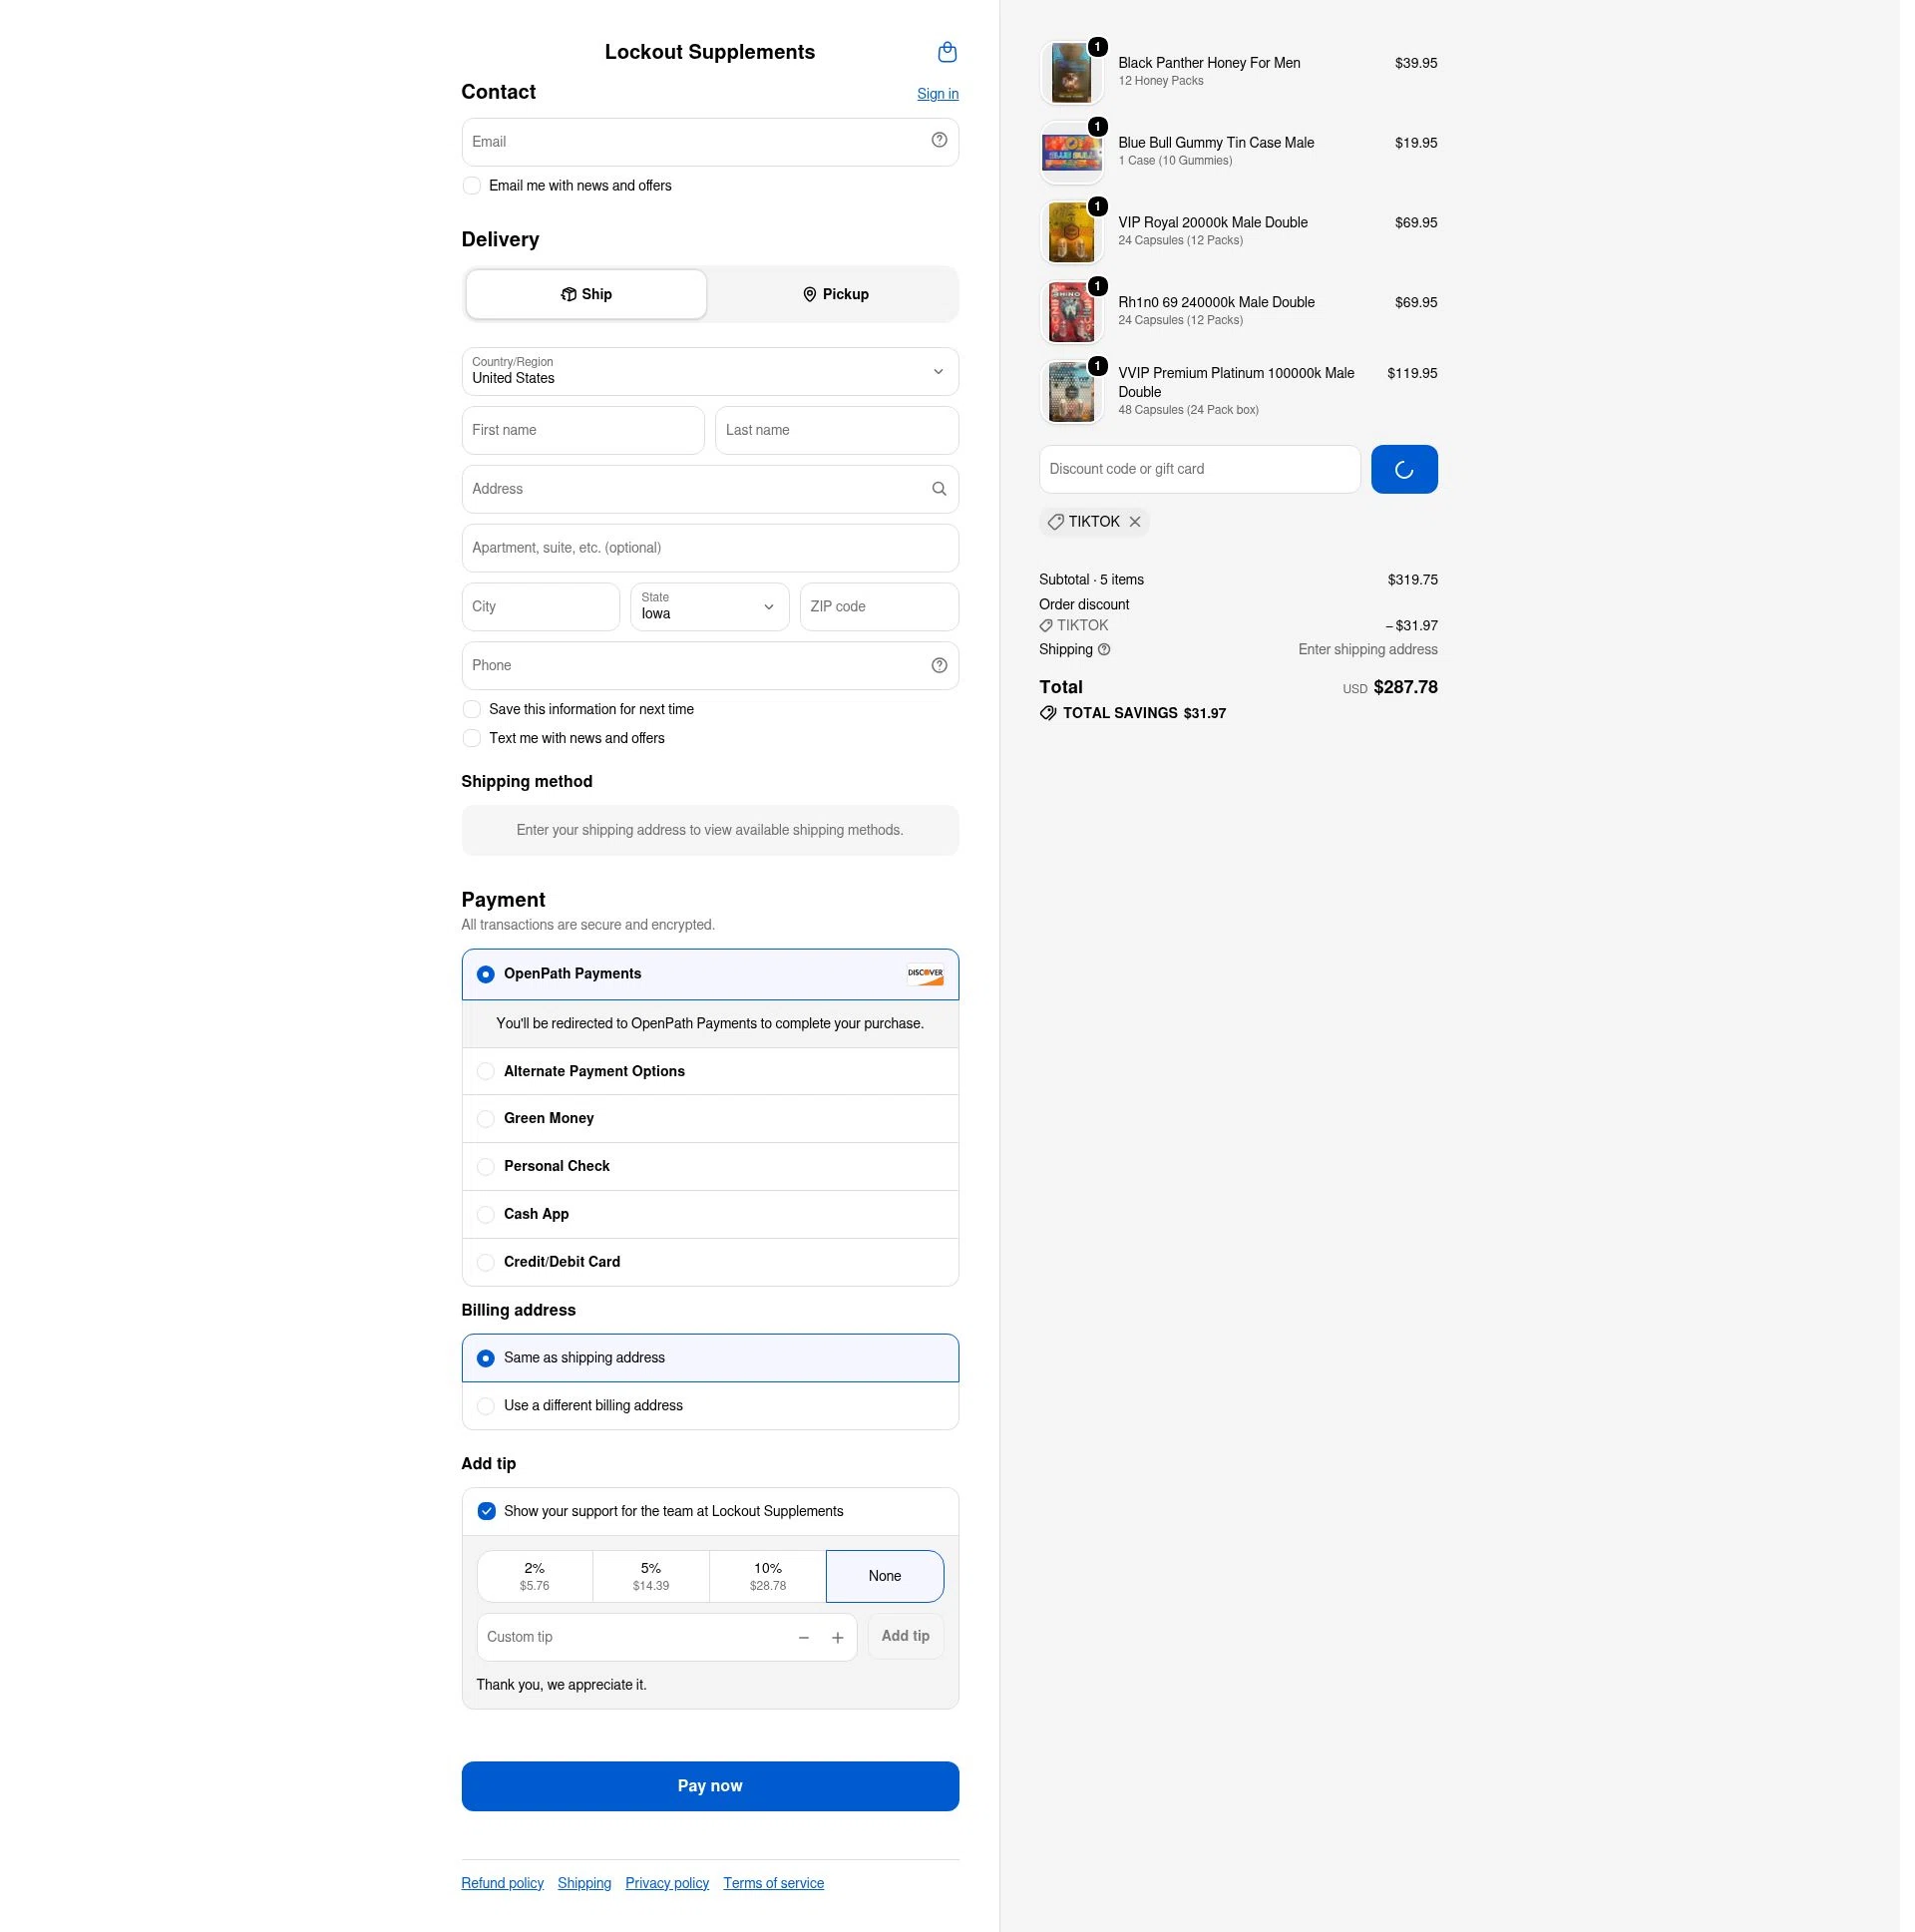The image size is (1915, 1932).
Task: Expand the State dropdown showing Iowa
Action: 709,606
